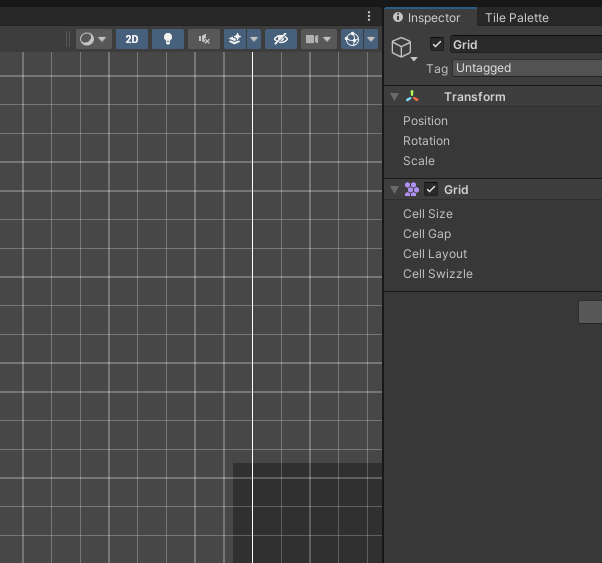Click the Add Component button edge
Image resolution: width=602 pixels, height=563 pixels.
590,312
